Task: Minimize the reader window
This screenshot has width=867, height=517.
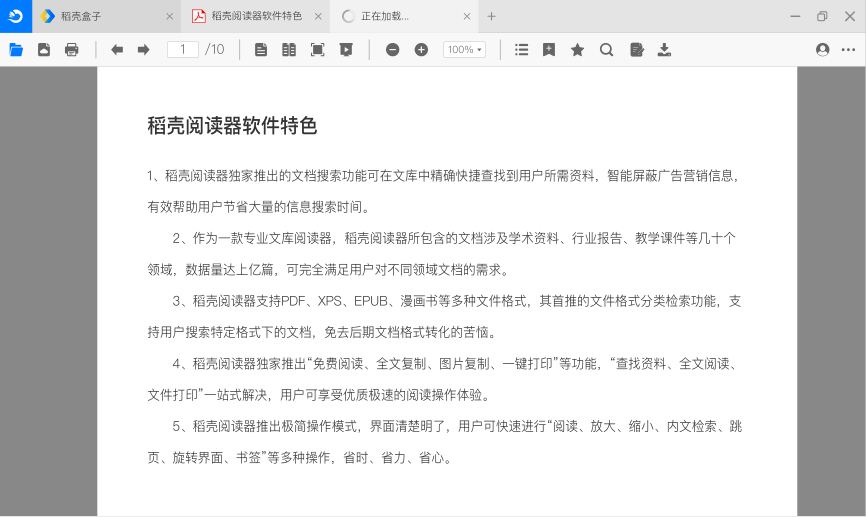Action: click(x=795, y=17)
